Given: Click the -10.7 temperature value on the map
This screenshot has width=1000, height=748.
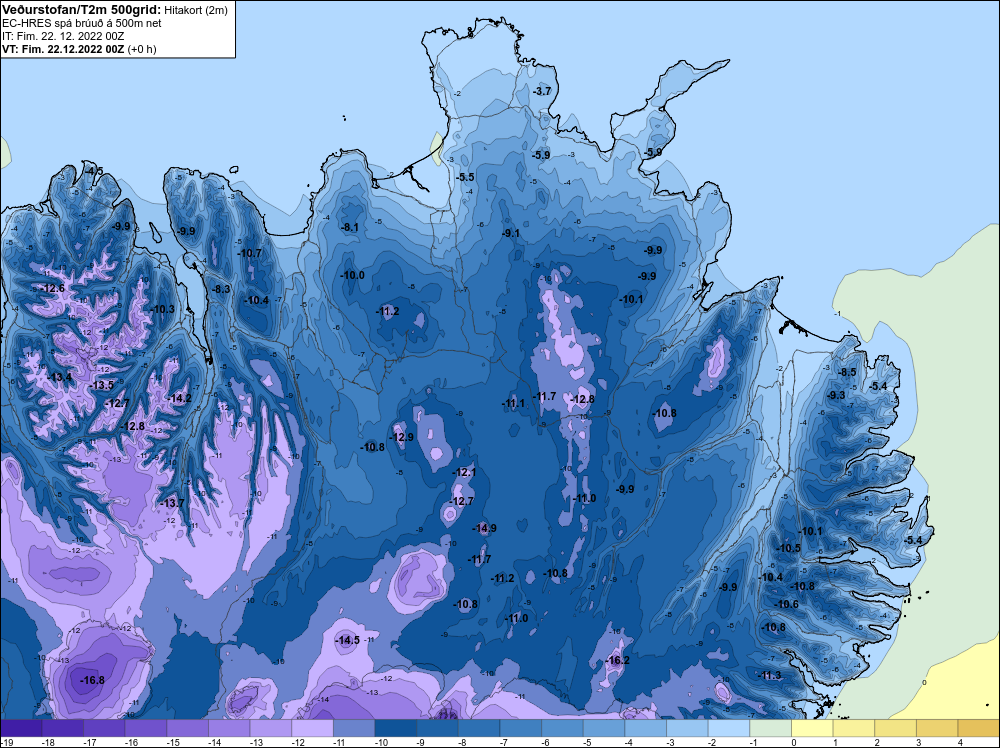Looking at the screenshot, I should tap(249, 253).
